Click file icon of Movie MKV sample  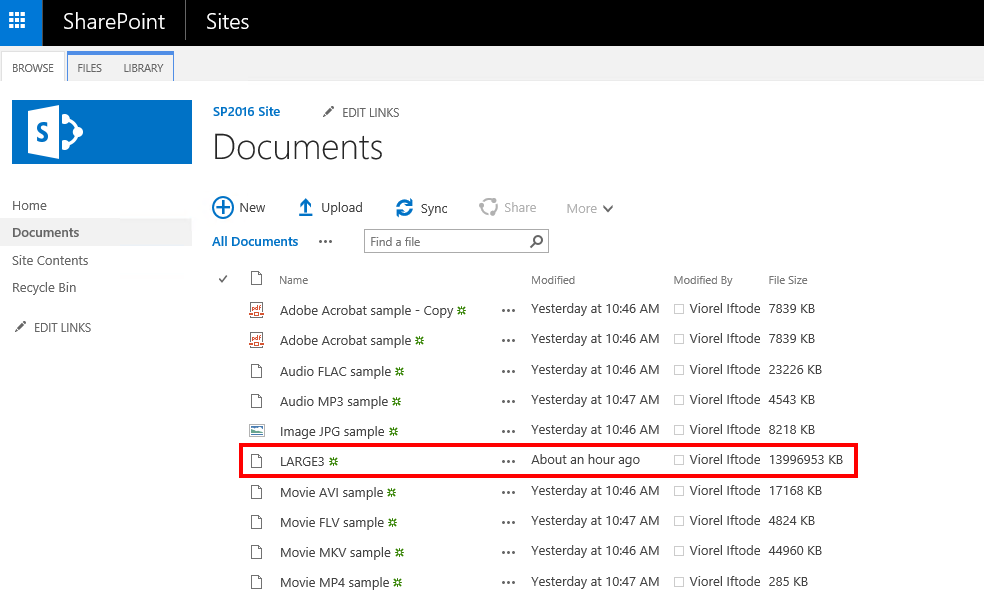click(257, 552)
